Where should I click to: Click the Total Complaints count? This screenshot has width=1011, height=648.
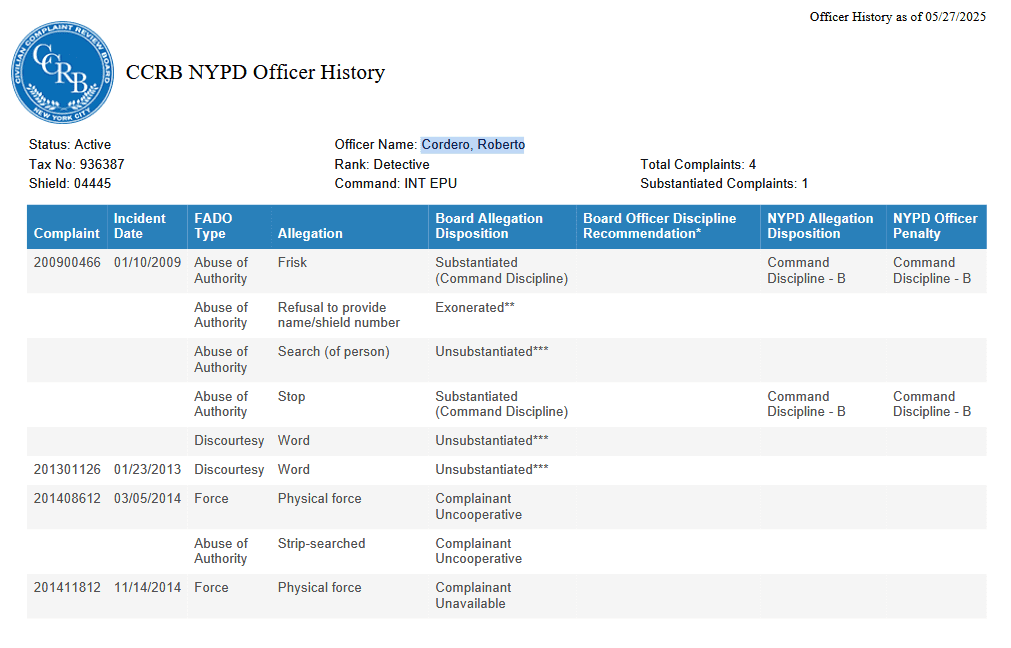tap(698, 163)
